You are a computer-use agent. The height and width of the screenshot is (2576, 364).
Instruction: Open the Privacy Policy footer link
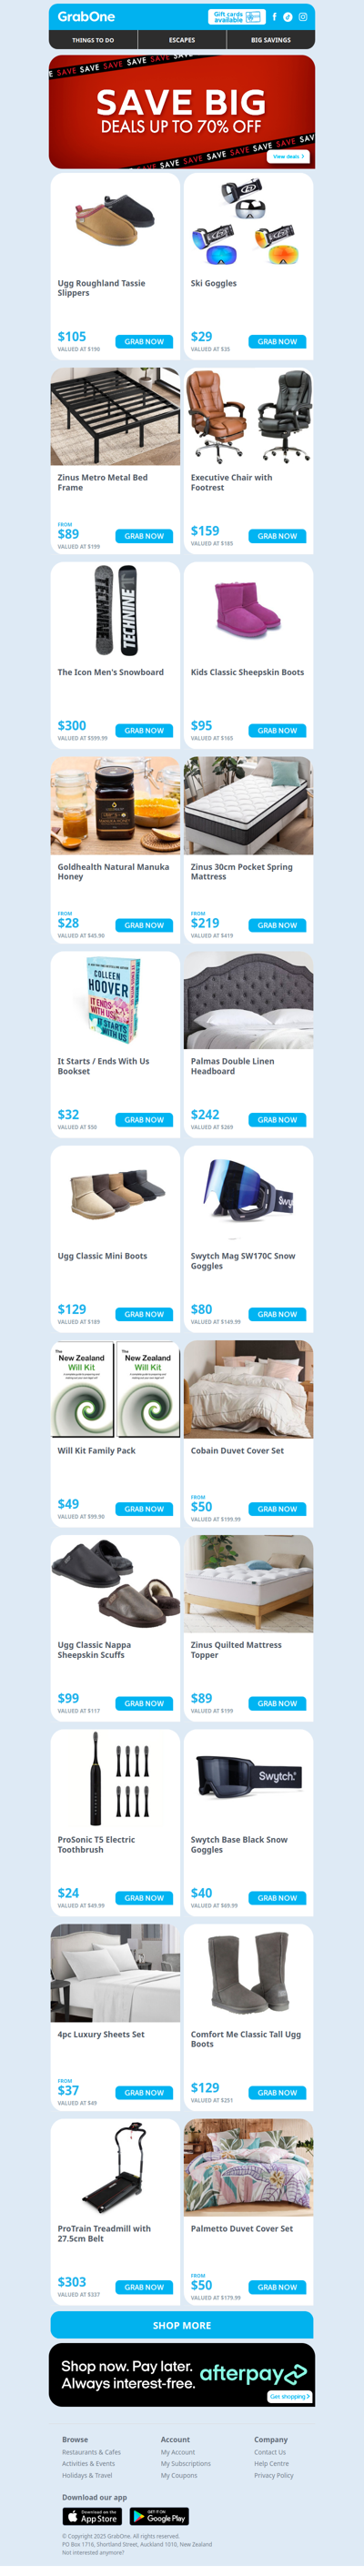[274, 2475]
